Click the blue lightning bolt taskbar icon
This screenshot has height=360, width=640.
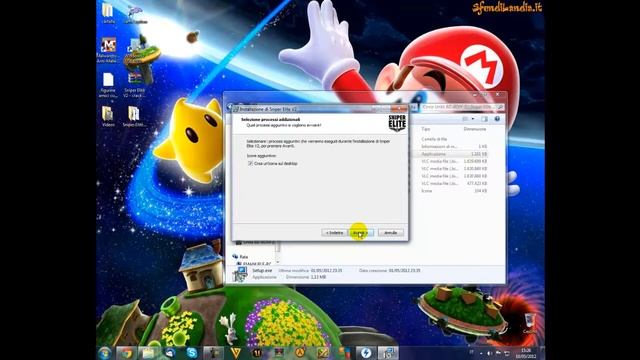point(366,353)
